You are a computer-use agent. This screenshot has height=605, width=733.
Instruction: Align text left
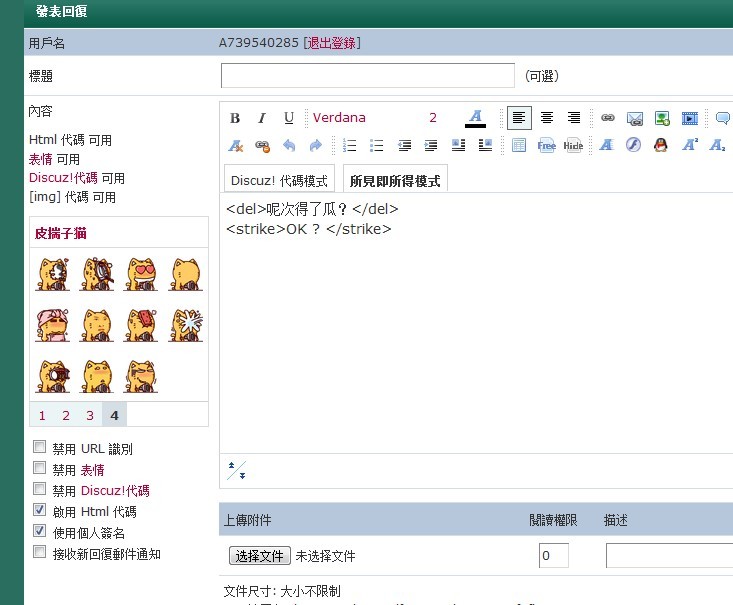coord(519,118)
